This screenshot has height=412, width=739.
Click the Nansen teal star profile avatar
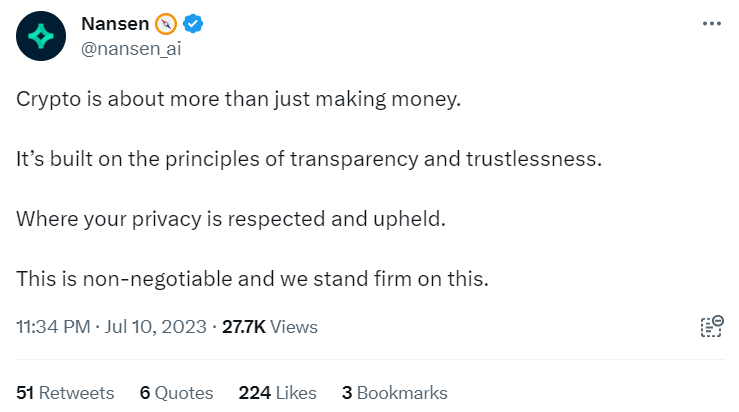coord(41,36)
